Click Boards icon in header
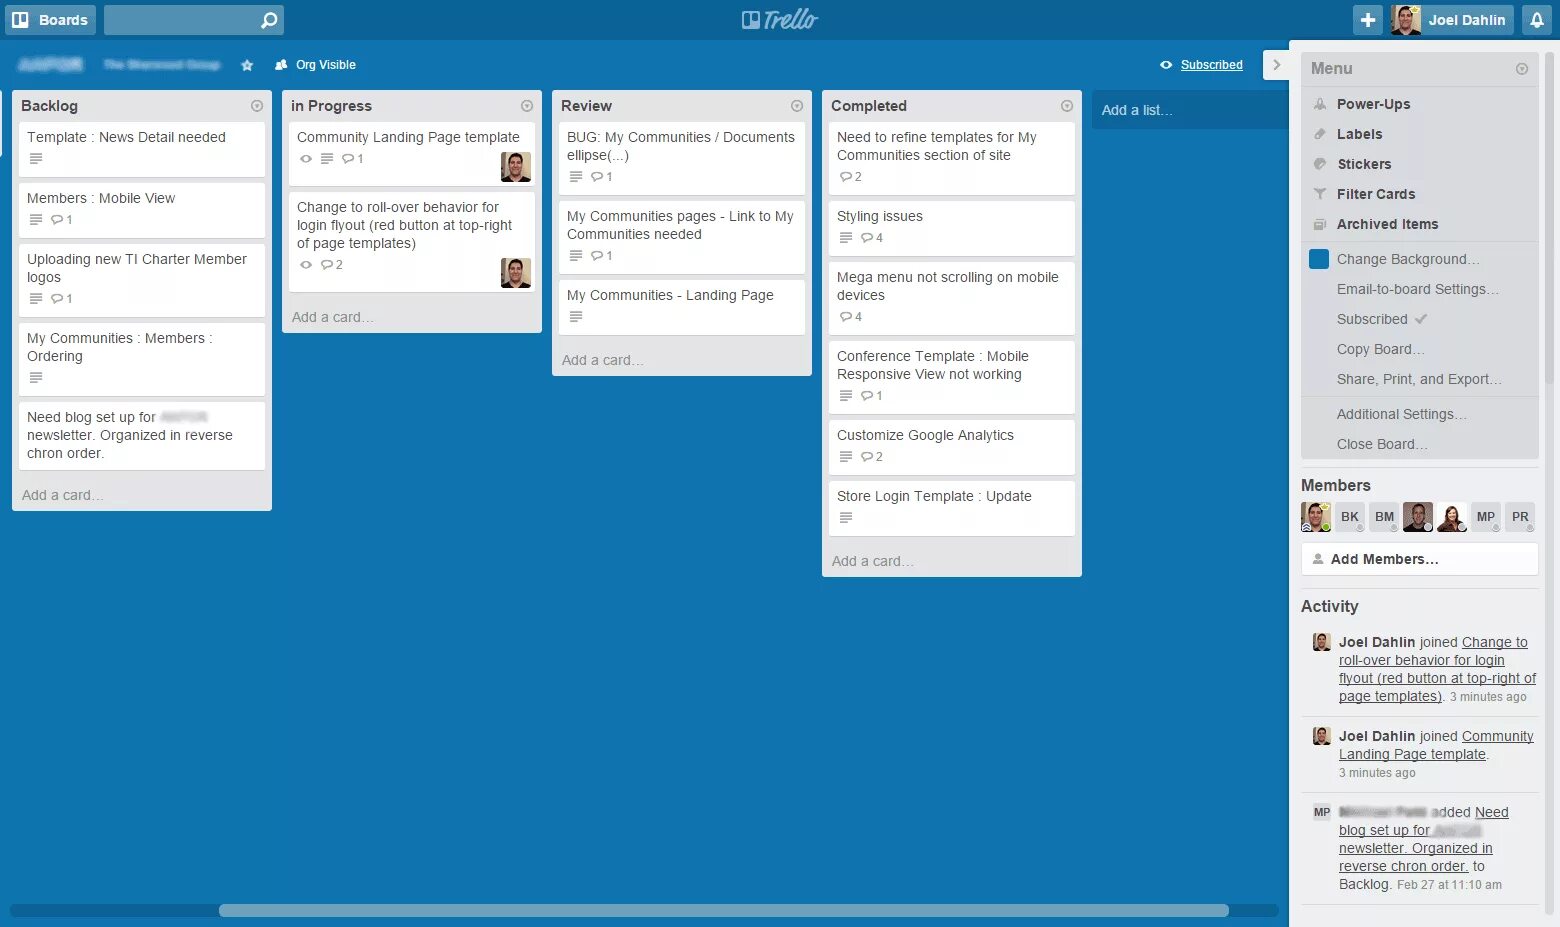 point(20,20)
